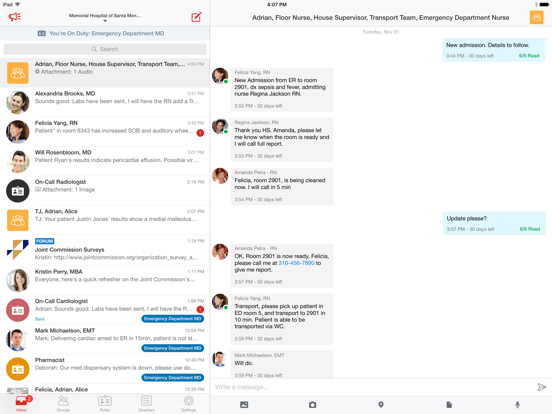Image resolution: width=552 pixels, height=414 pixels.
Task: Attach a photo from the gallery icon
Action: click(x=244, y=405)
